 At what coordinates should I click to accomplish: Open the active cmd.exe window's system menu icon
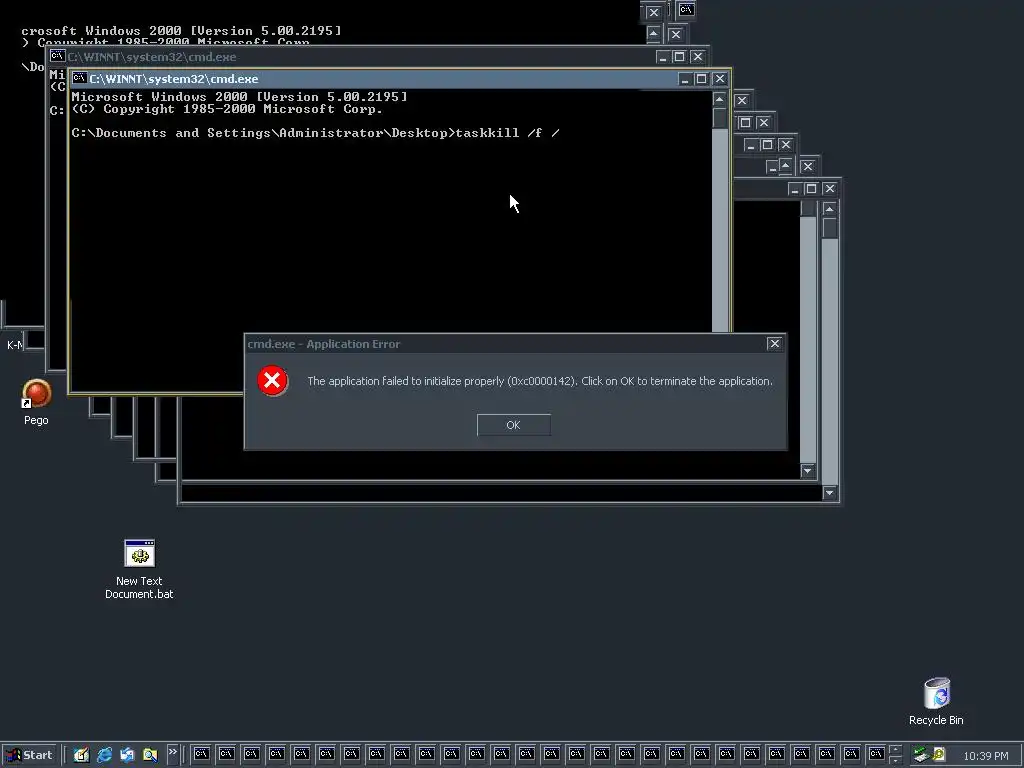click(x=79, y=78)
